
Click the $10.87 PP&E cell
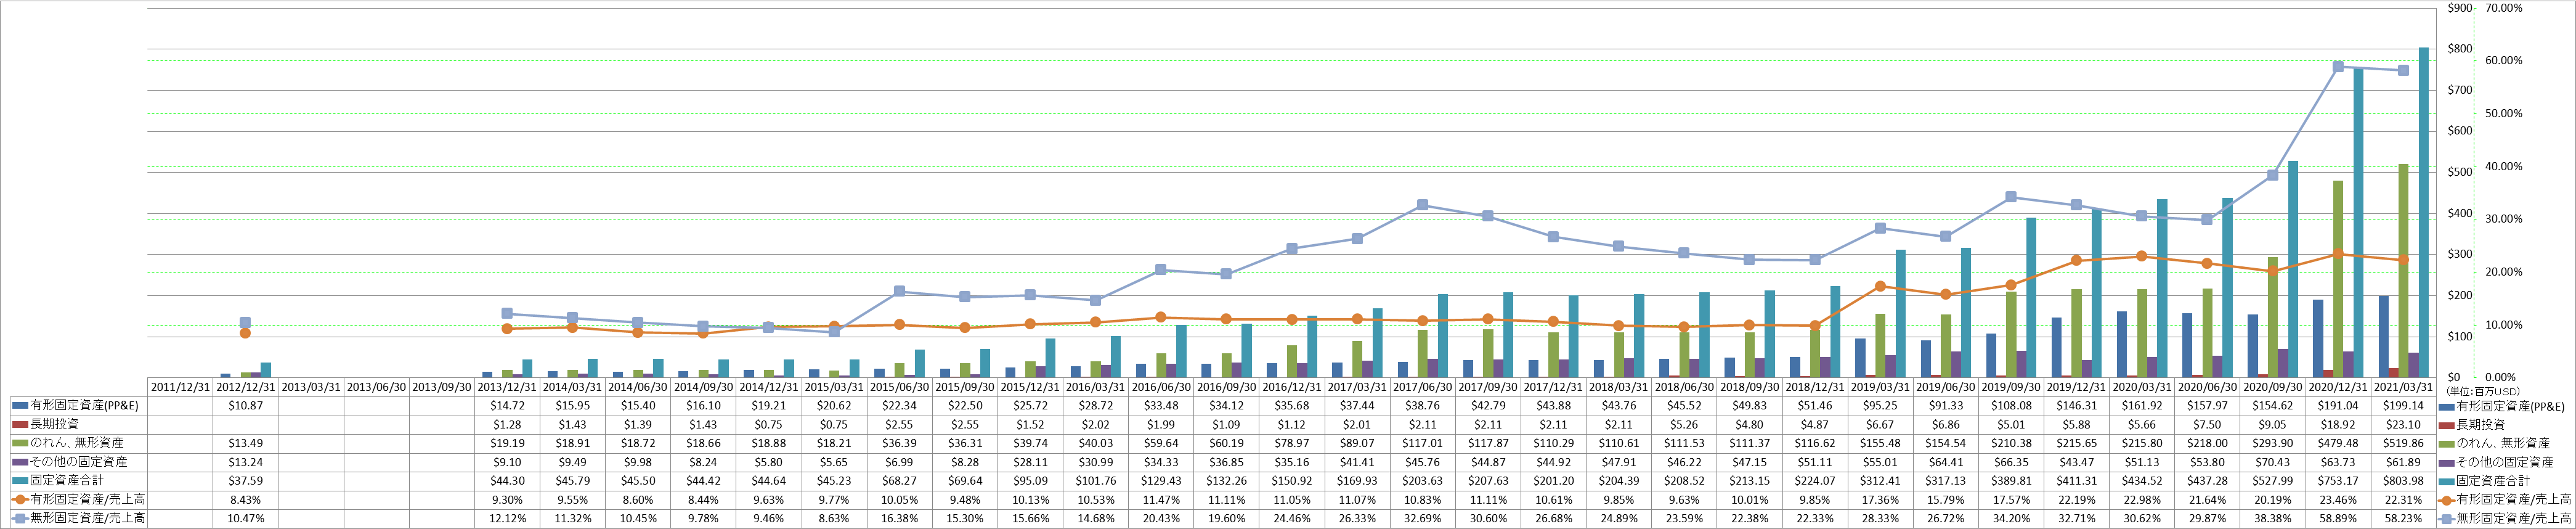pos(246,406)
